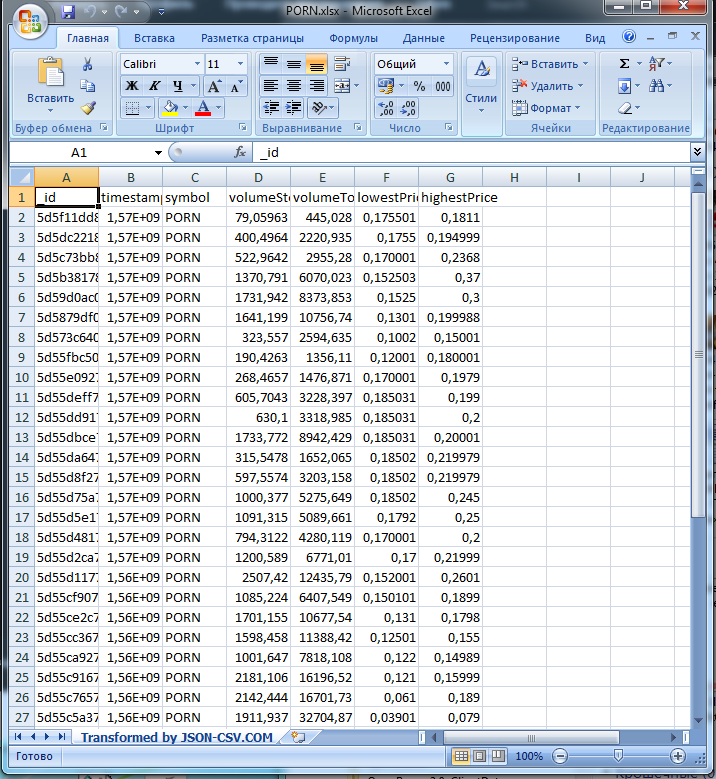Screen dimensions: 716x779
Task: Expand the Name Box dropdown arrow
Action: click(x=158, y=152)
